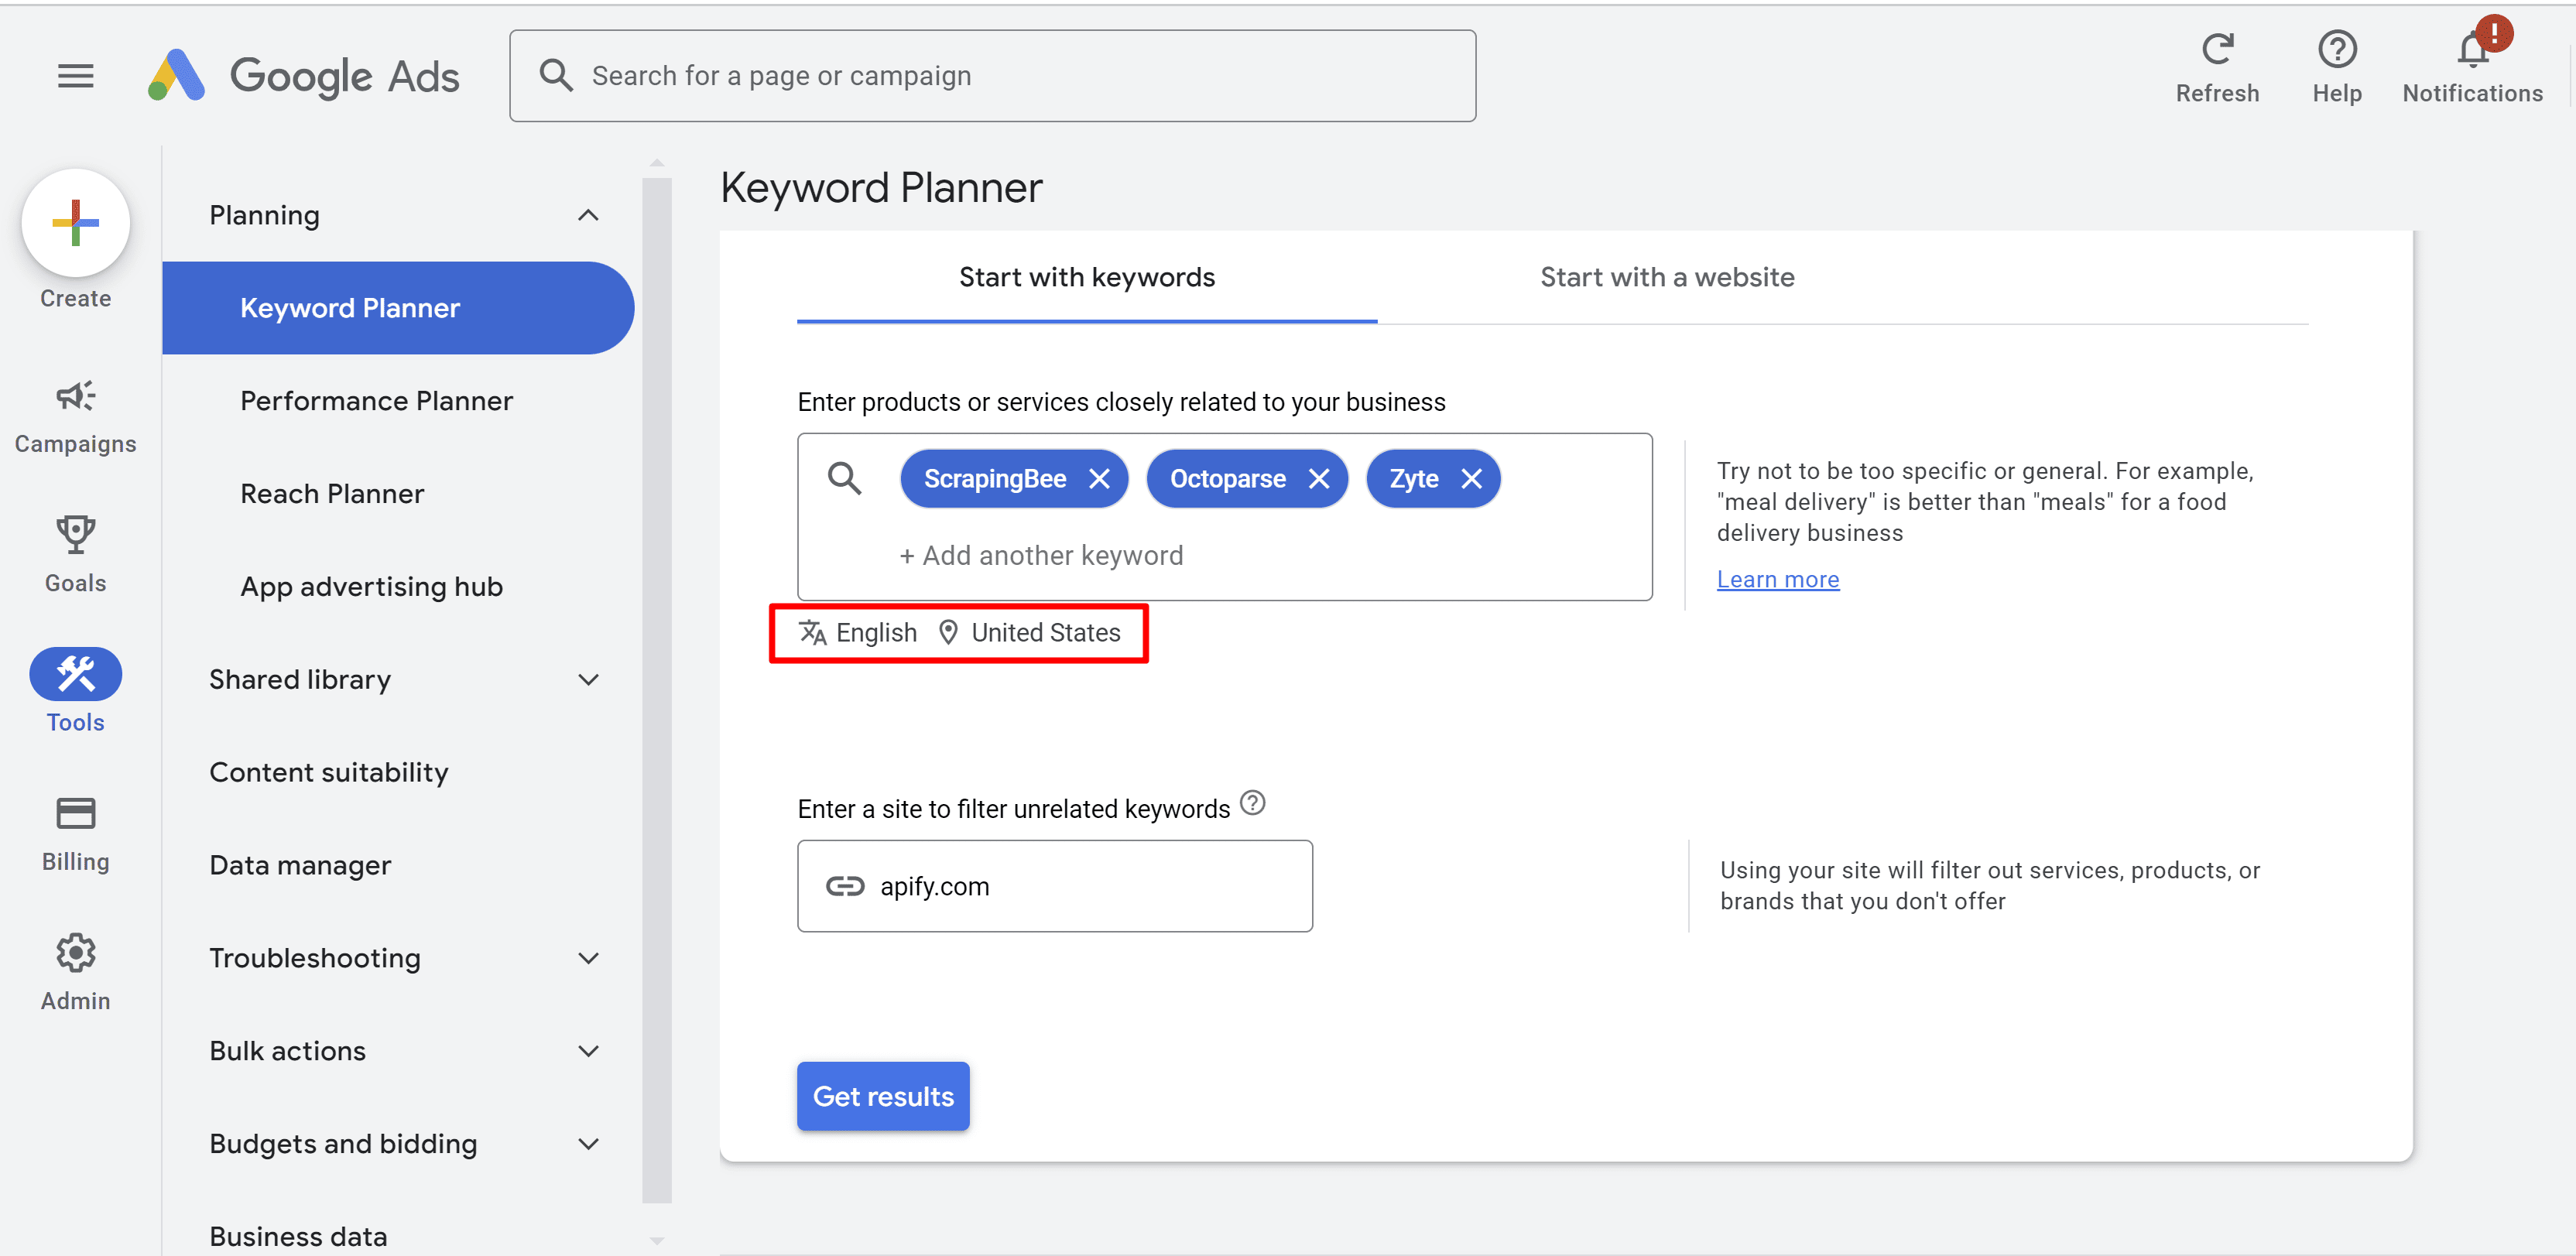
Task: Switch to the Start with a website tab
Action: point(1666,277)
